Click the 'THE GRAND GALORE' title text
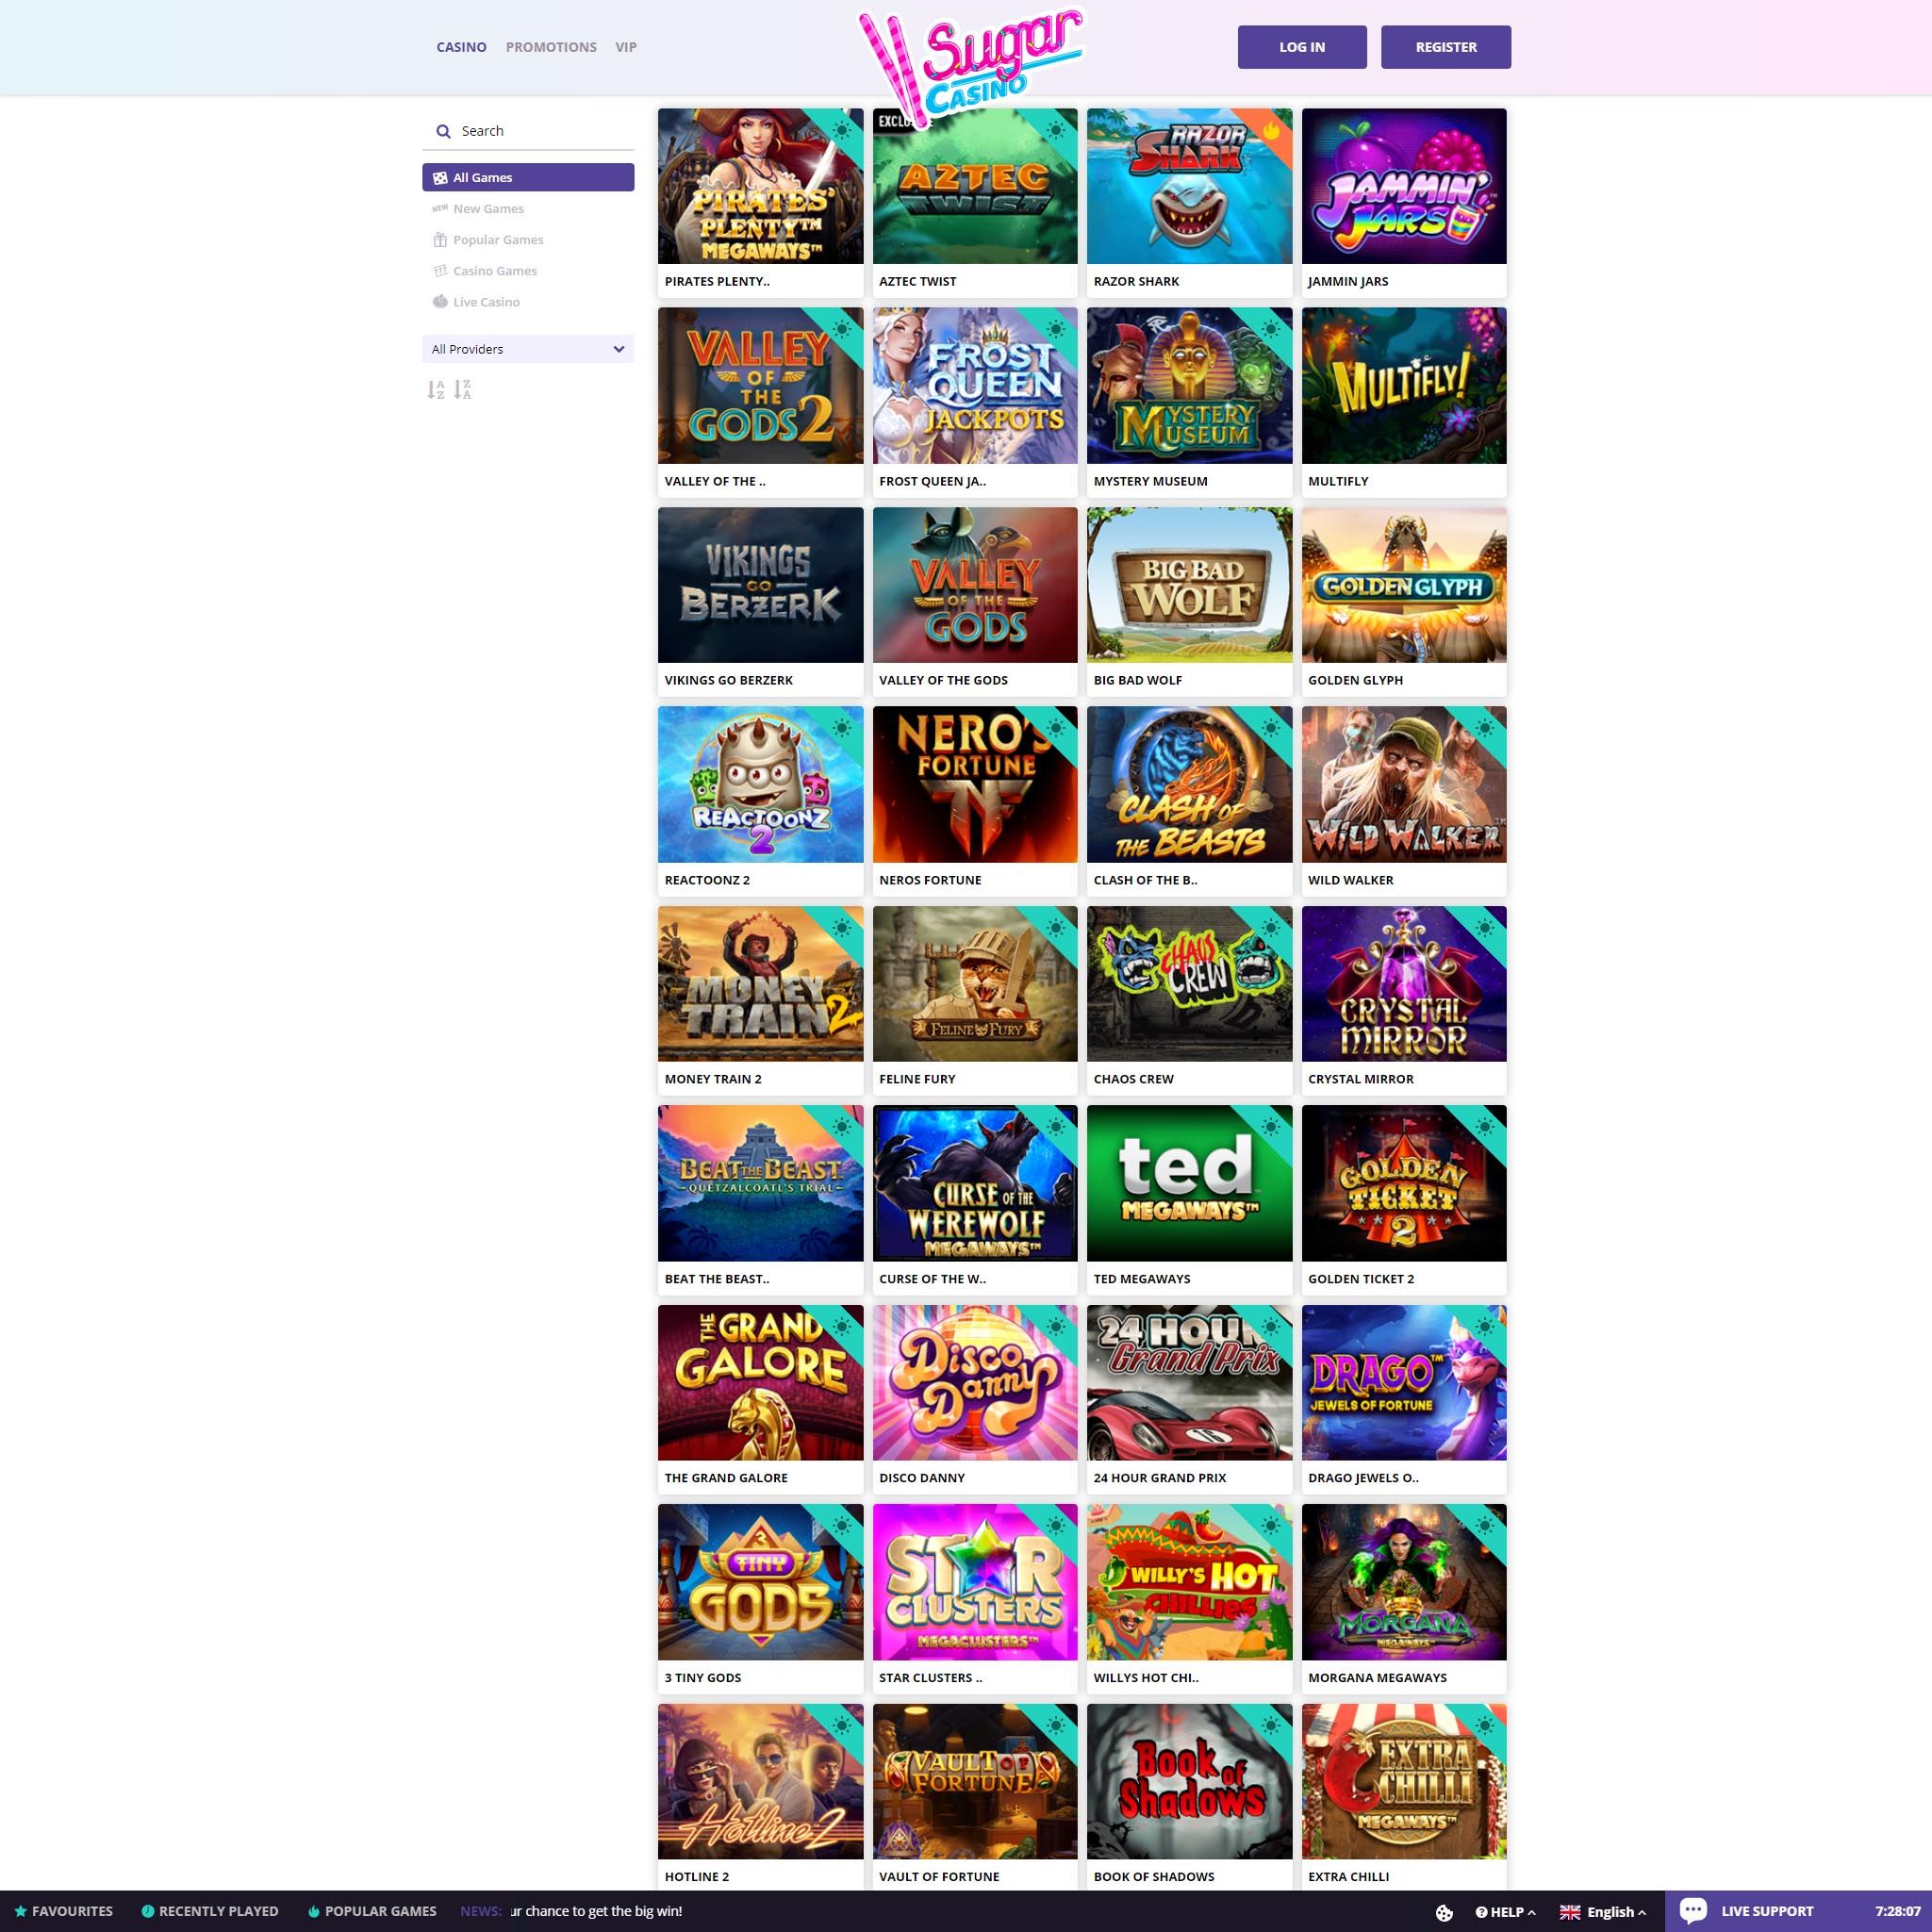Viewport: 1932px width, 1932px height. pyautogui.click(x=726, y=1478)
